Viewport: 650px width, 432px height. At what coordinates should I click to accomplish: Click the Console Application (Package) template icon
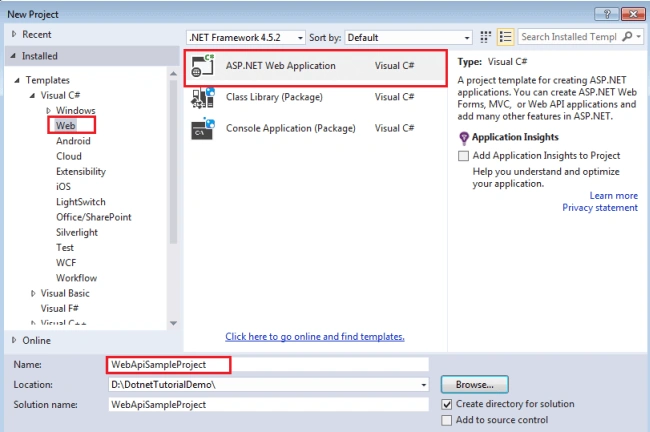coord(203,129)
